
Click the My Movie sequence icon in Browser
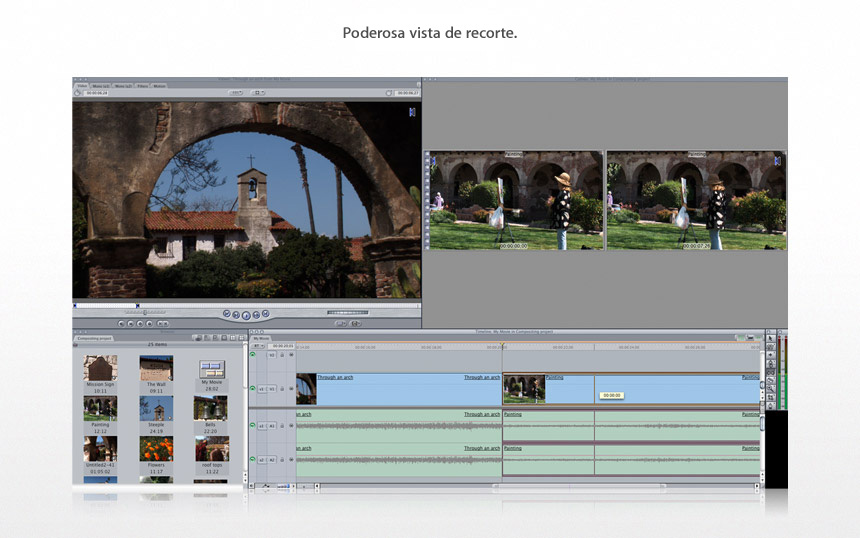212,368
